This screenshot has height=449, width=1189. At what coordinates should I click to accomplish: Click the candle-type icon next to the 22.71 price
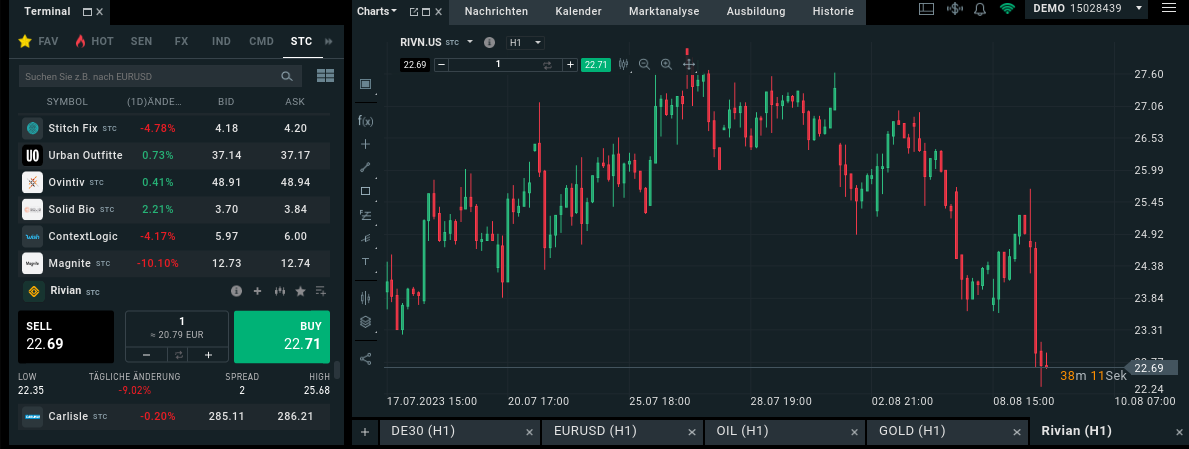(623, 64)
